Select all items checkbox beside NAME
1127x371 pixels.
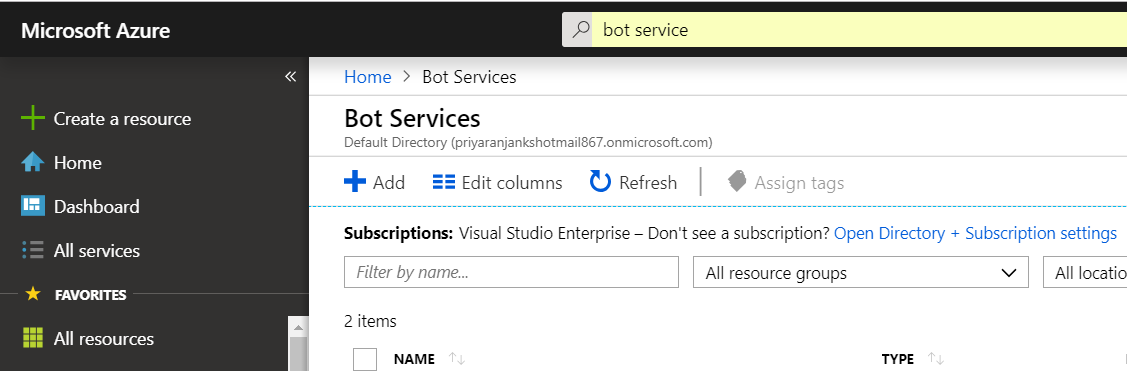click(365, 359)
